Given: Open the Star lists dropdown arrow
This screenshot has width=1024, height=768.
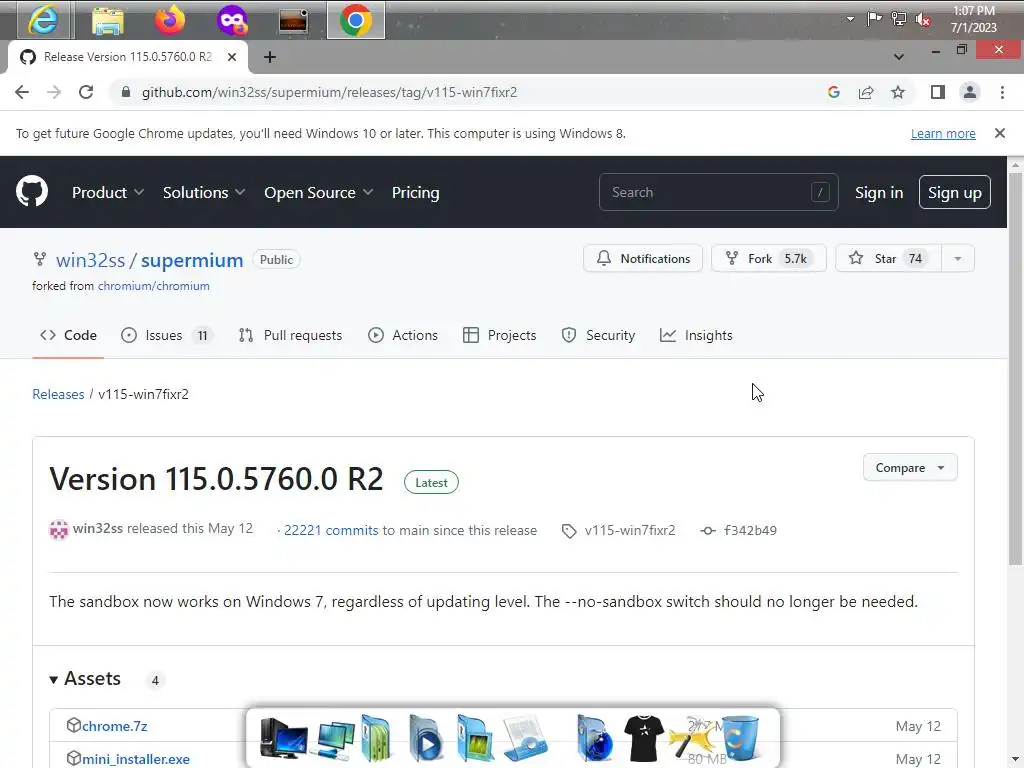Looking at the screenshot, I should (958, 259).
